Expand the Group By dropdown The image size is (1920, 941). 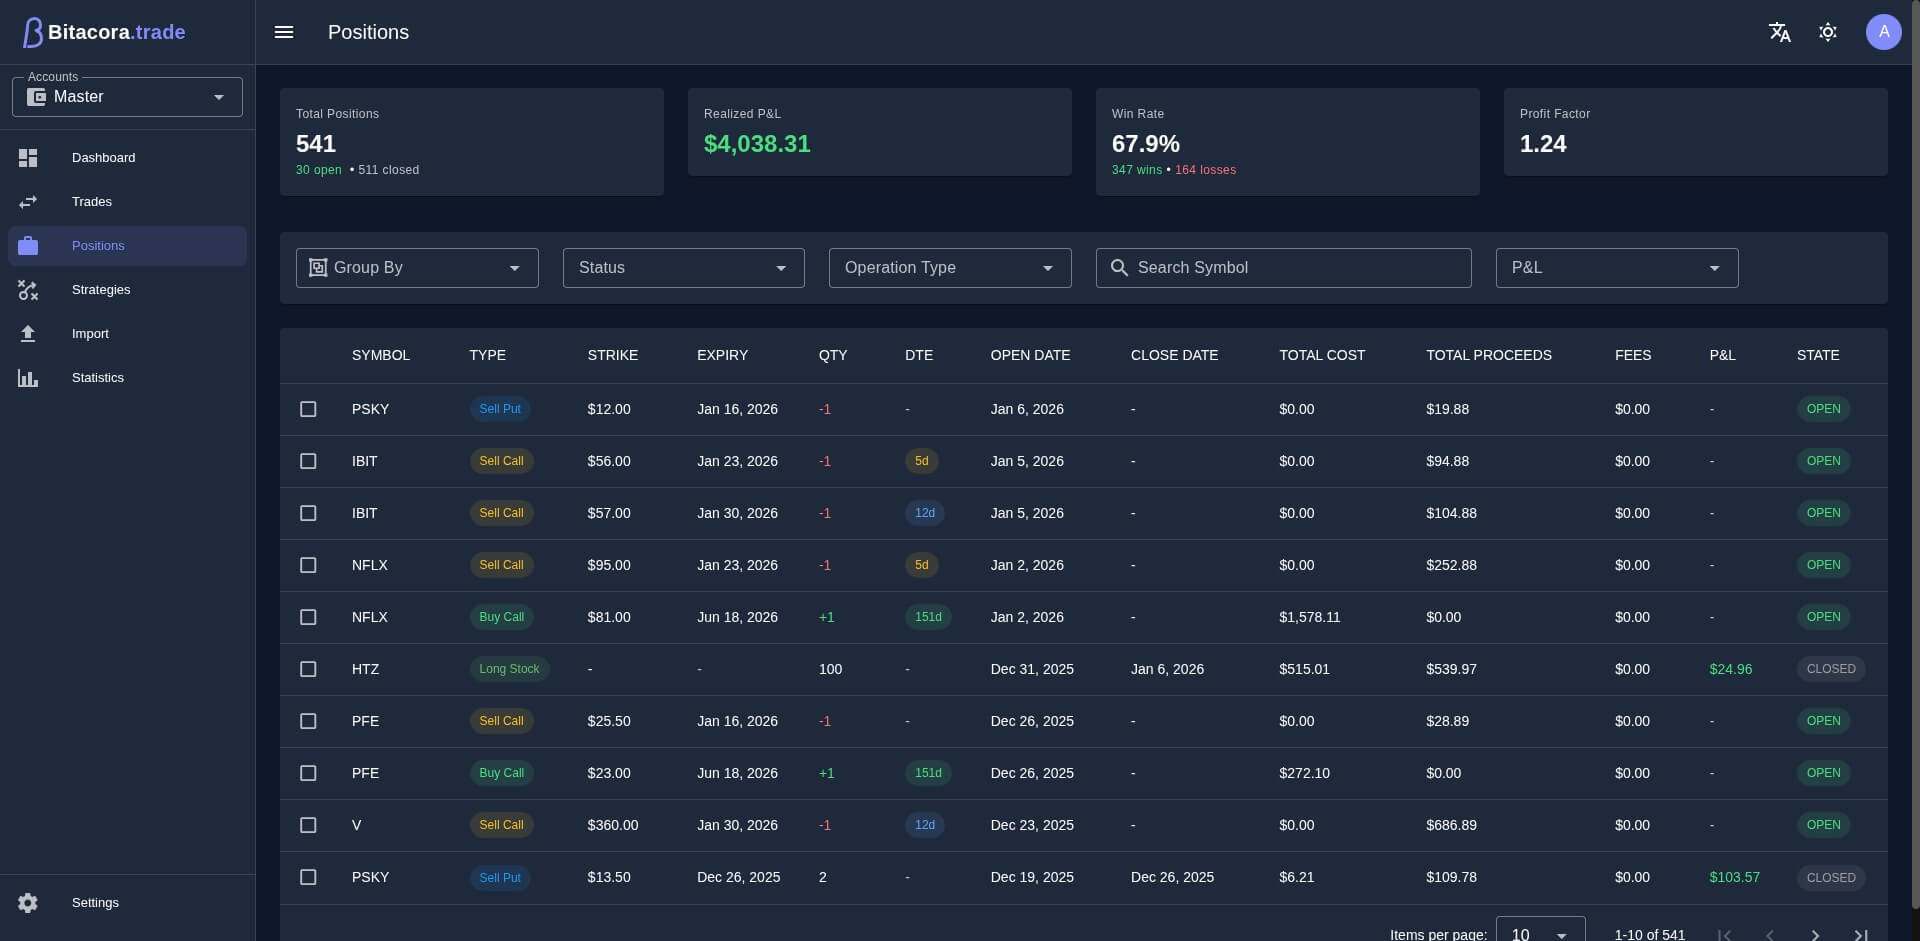coord(417,268)
